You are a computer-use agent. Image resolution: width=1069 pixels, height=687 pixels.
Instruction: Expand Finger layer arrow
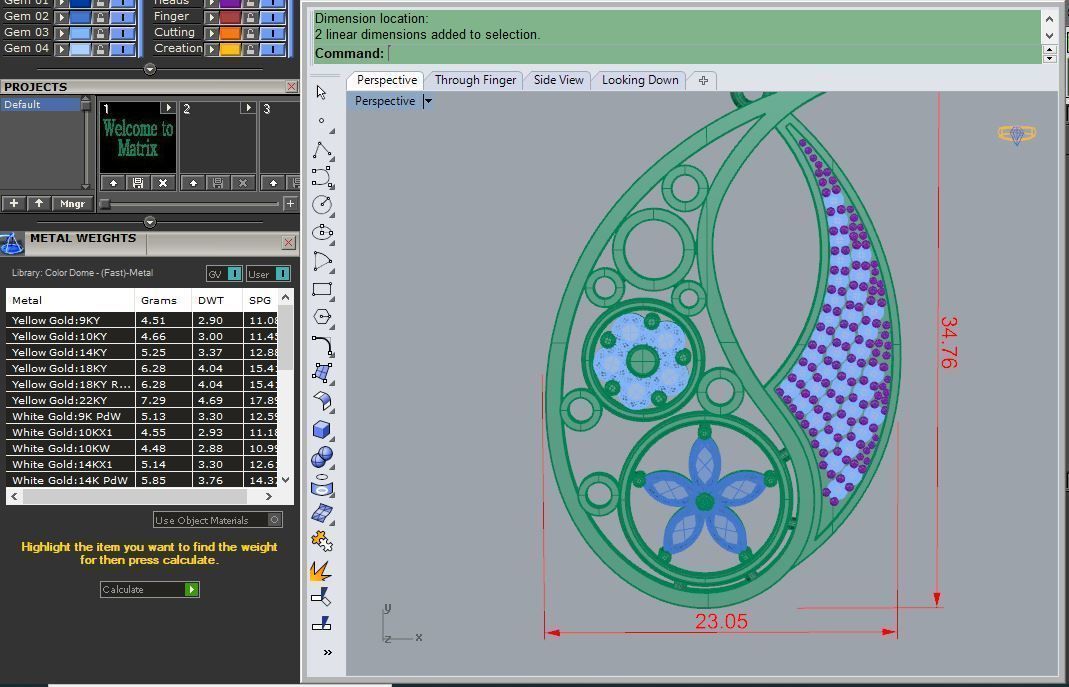[211, 16]
